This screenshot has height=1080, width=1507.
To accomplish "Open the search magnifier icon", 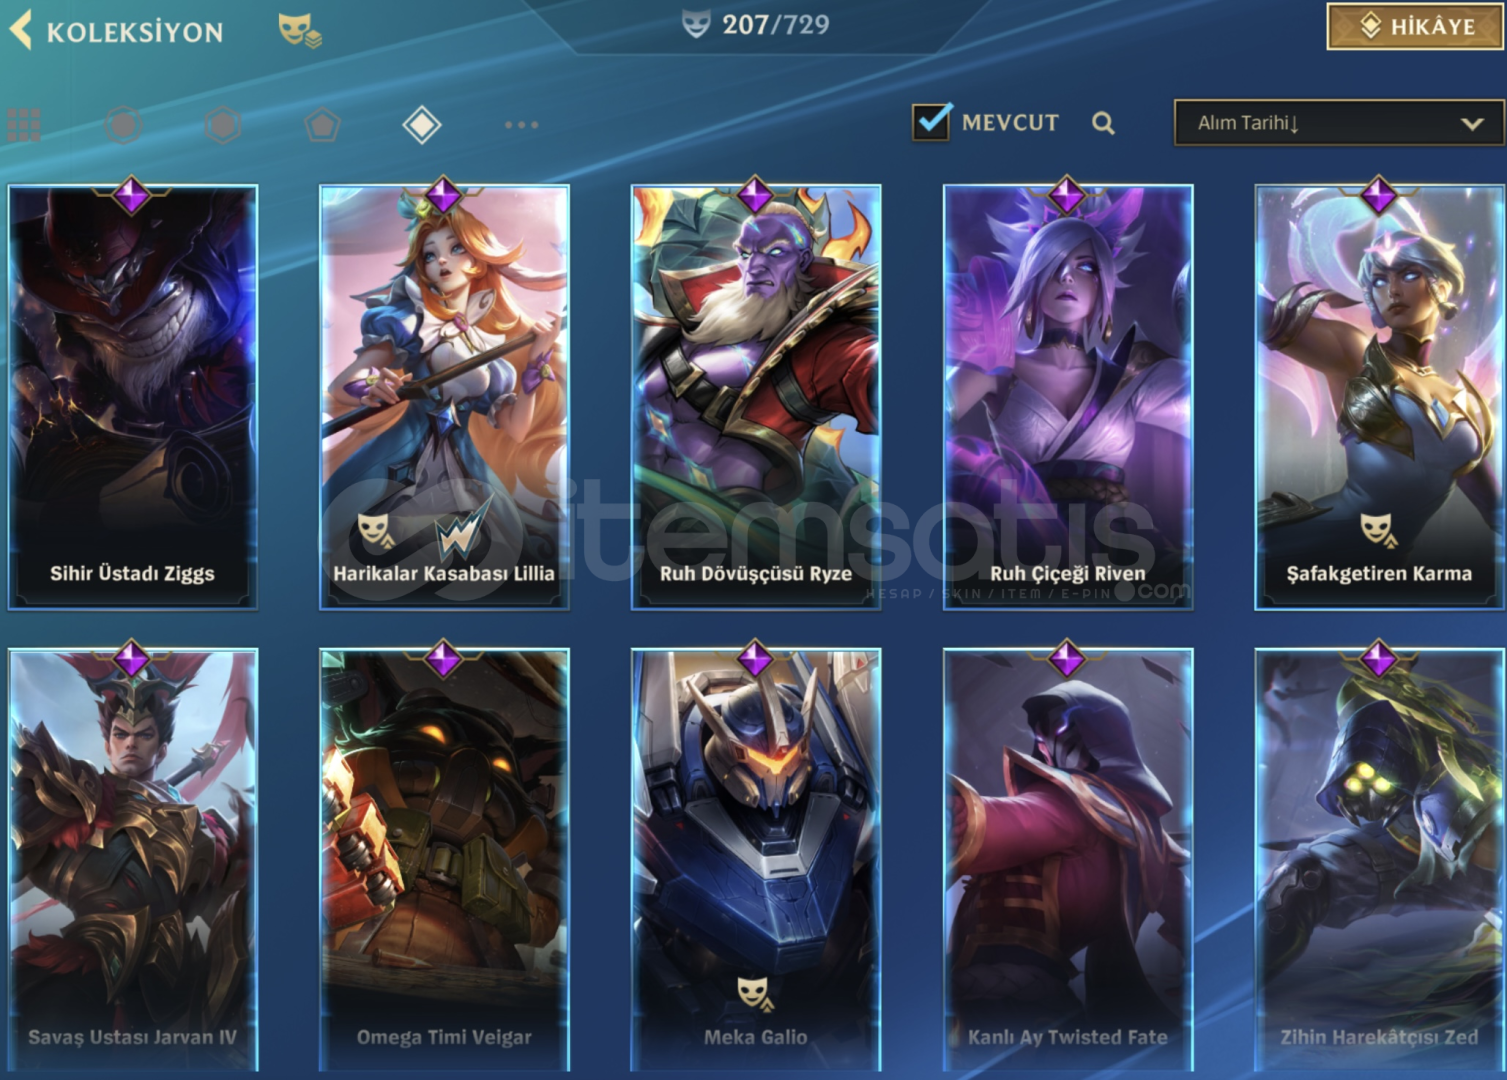I will click(x=1103, y=123).
